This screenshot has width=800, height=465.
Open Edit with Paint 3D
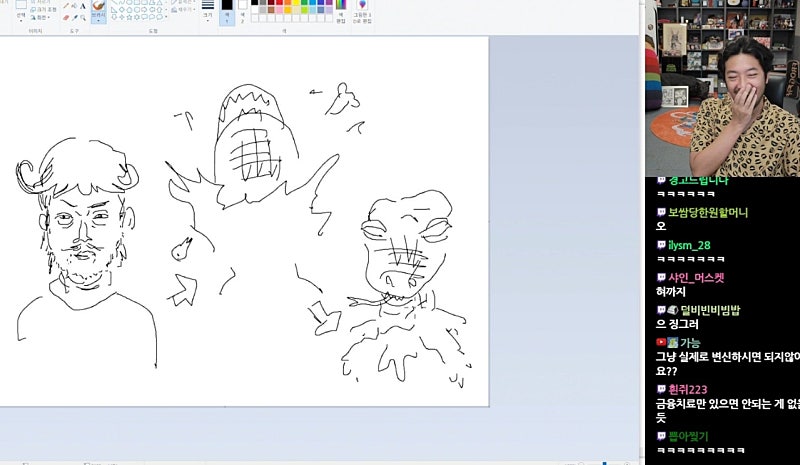pyautogui.click(x=362, y=11)
